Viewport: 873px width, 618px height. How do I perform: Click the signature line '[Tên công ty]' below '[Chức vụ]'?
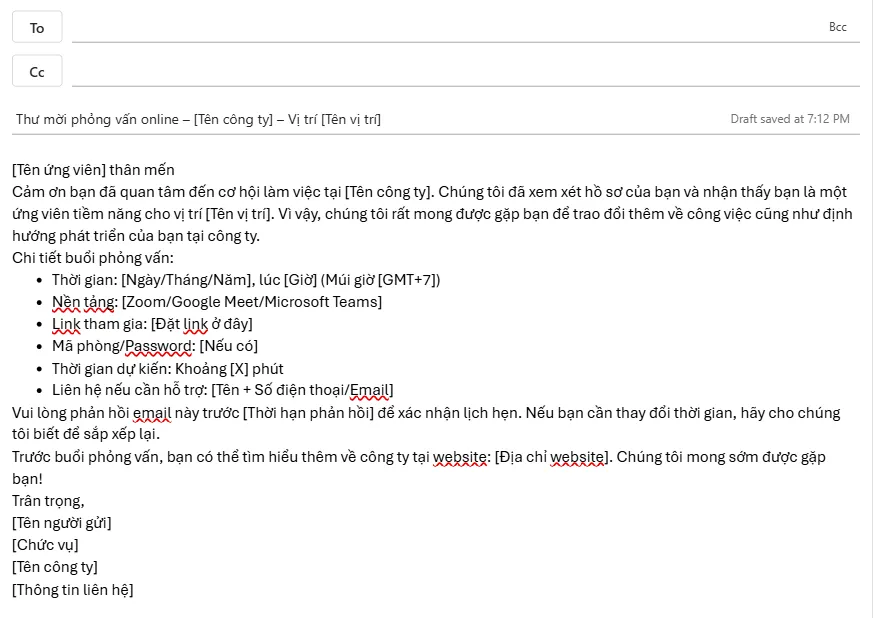tap(55, 567)
